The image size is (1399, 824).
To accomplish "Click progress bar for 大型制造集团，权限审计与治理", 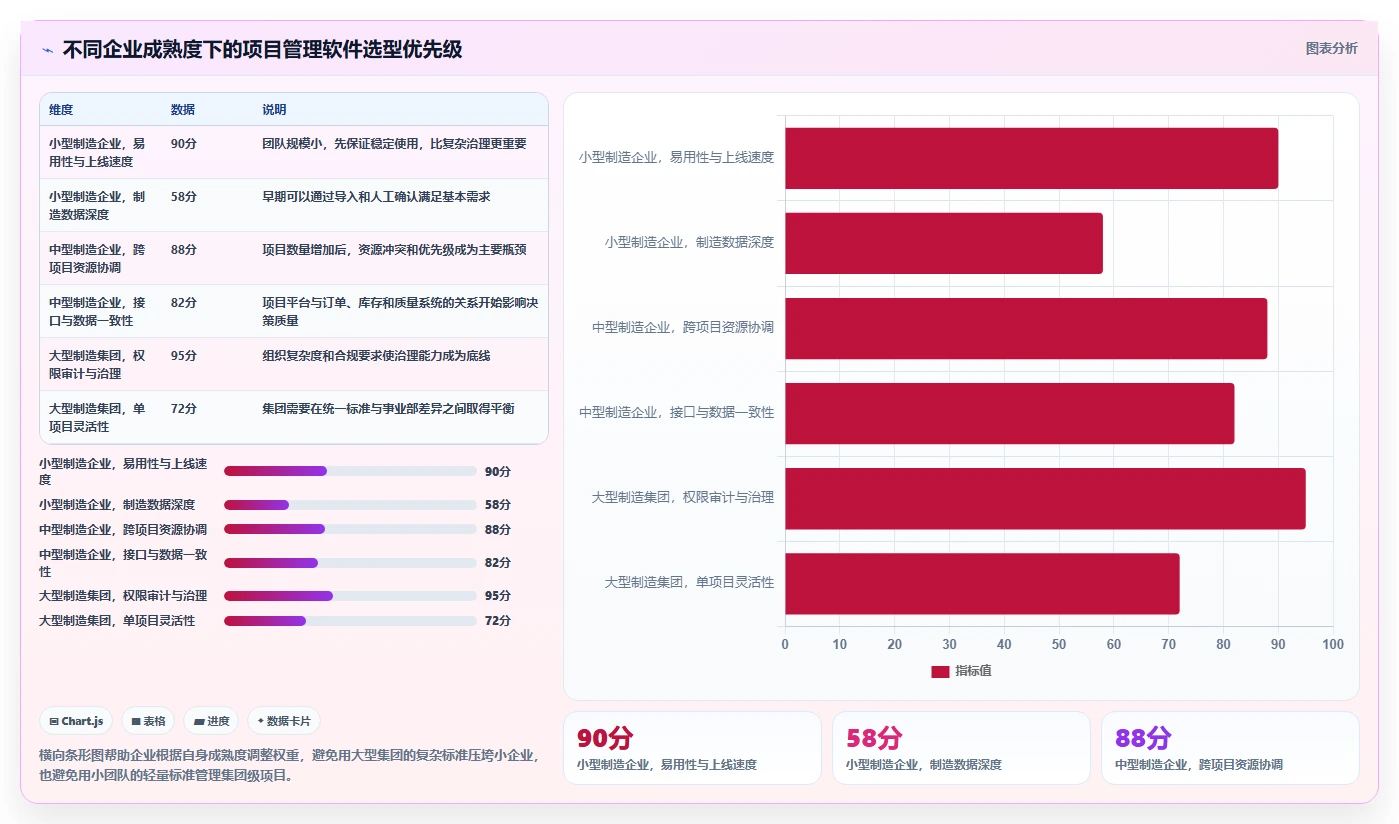I will (350, 596).
